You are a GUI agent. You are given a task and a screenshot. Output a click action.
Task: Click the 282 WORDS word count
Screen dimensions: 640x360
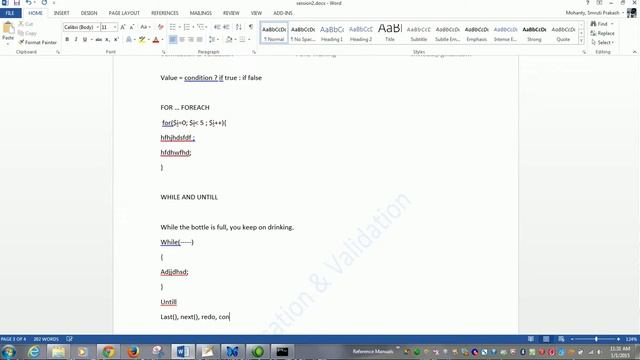click(46, 339)
